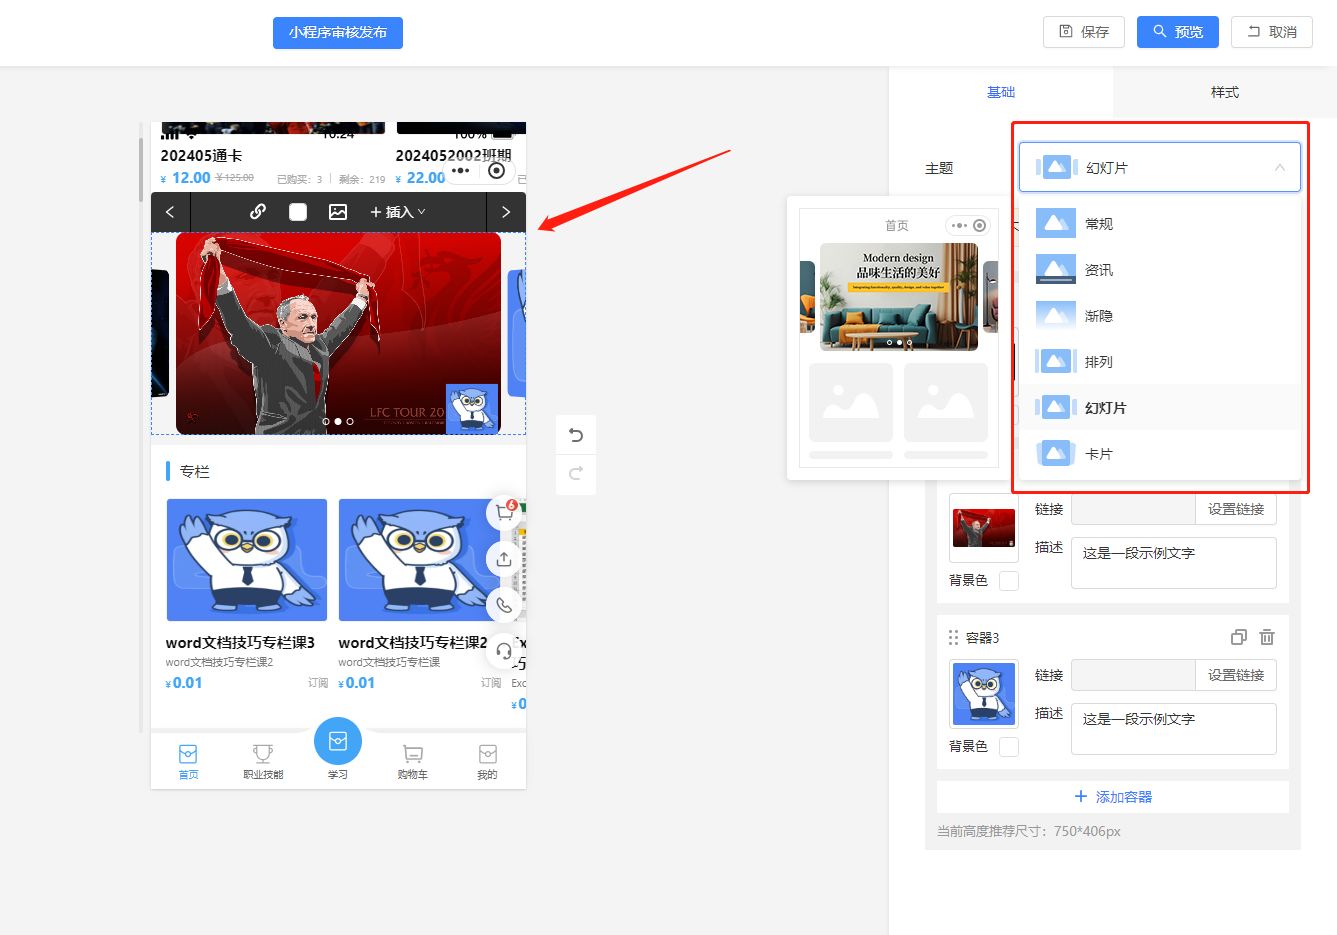This screenshot has height=935, width=1337.
Task: Click the carousel pagination dots
Action: (x=338, y=421)
